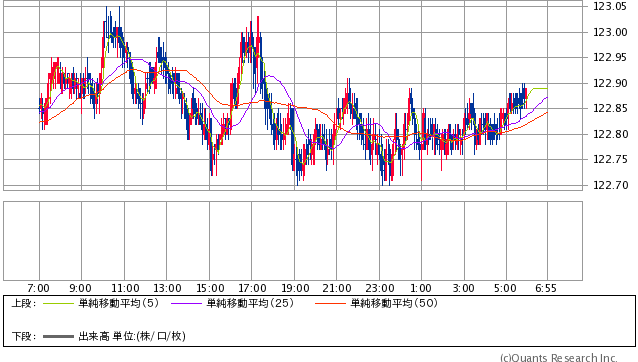This screenshot has height=362, width=638.
Task: Click the 122.75 price axis label
Action: [610, 159]
